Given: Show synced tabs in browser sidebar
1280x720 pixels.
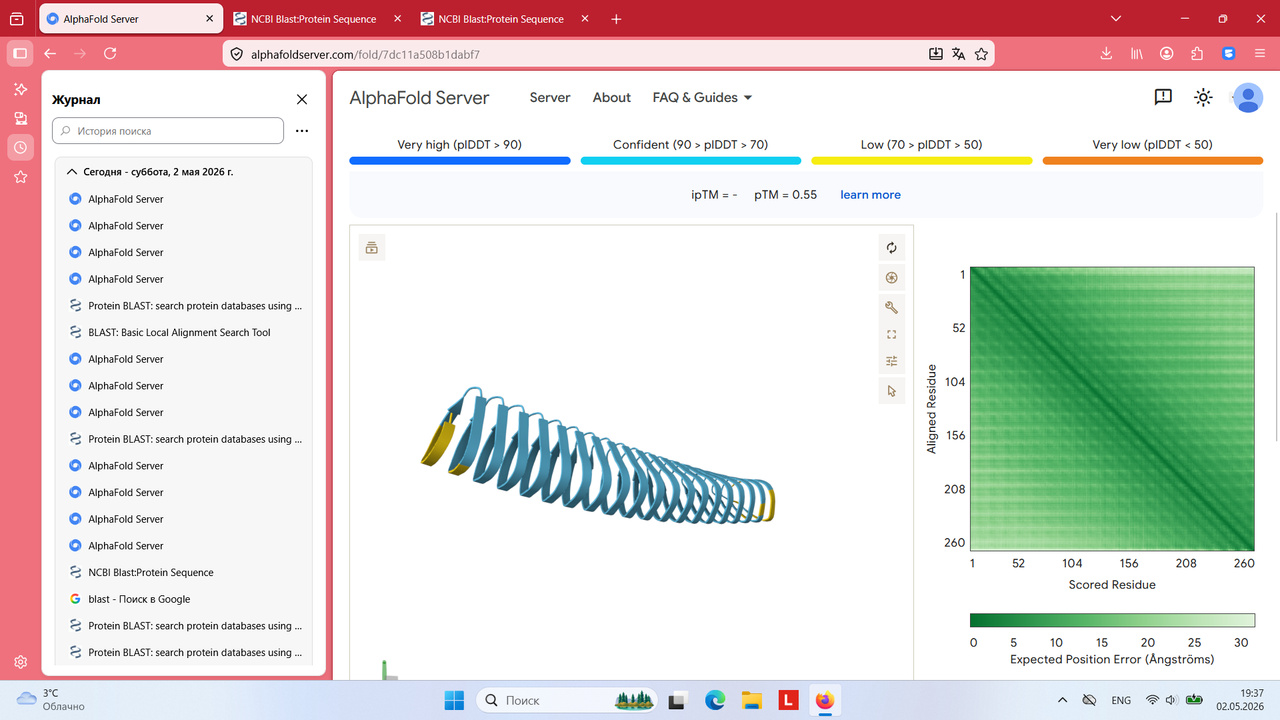Looking at the screenshot, I should pyautogui.click(x=20, y=118).
